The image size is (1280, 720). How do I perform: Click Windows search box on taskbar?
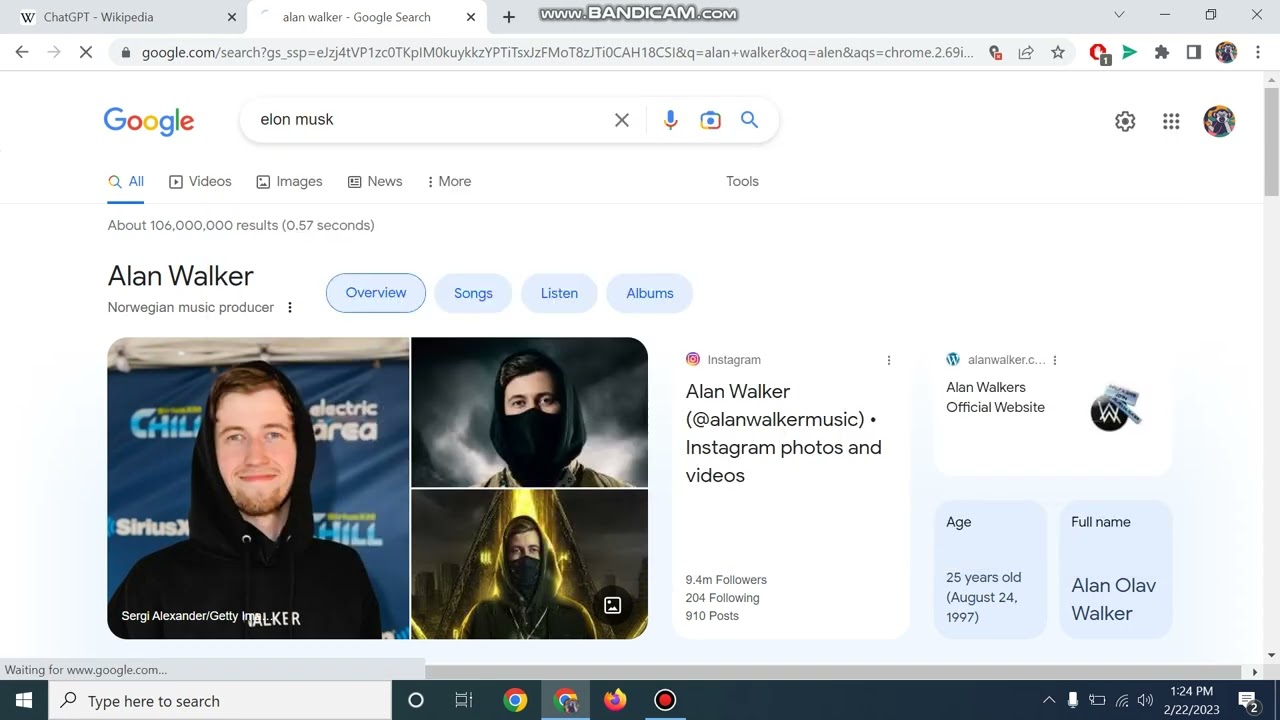[x=219, y=700]
